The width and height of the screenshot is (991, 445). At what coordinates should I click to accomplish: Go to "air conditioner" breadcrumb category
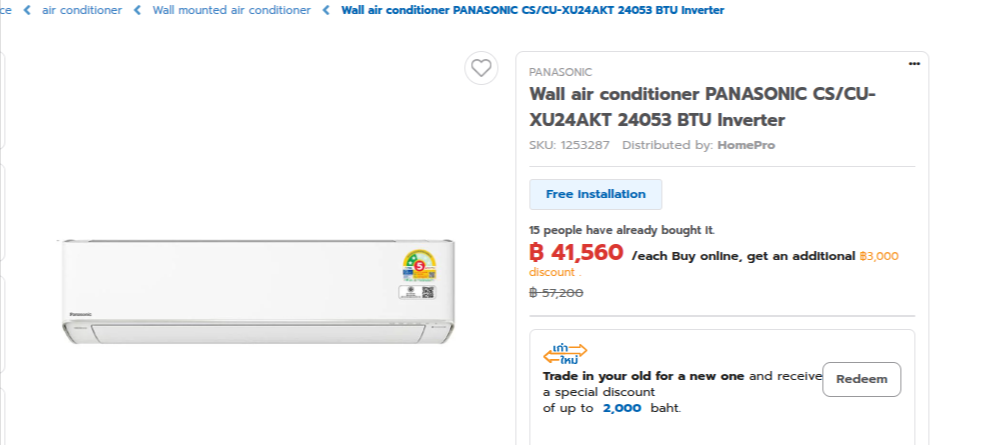pos(82,10)
